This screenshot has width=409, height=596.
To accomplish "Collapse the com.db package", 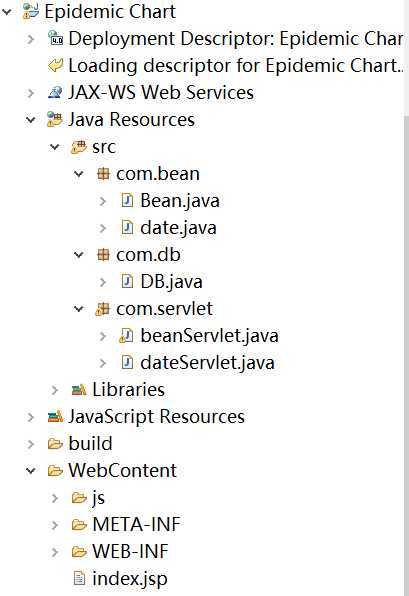I will pyautogui.click(x=79, y=255).
